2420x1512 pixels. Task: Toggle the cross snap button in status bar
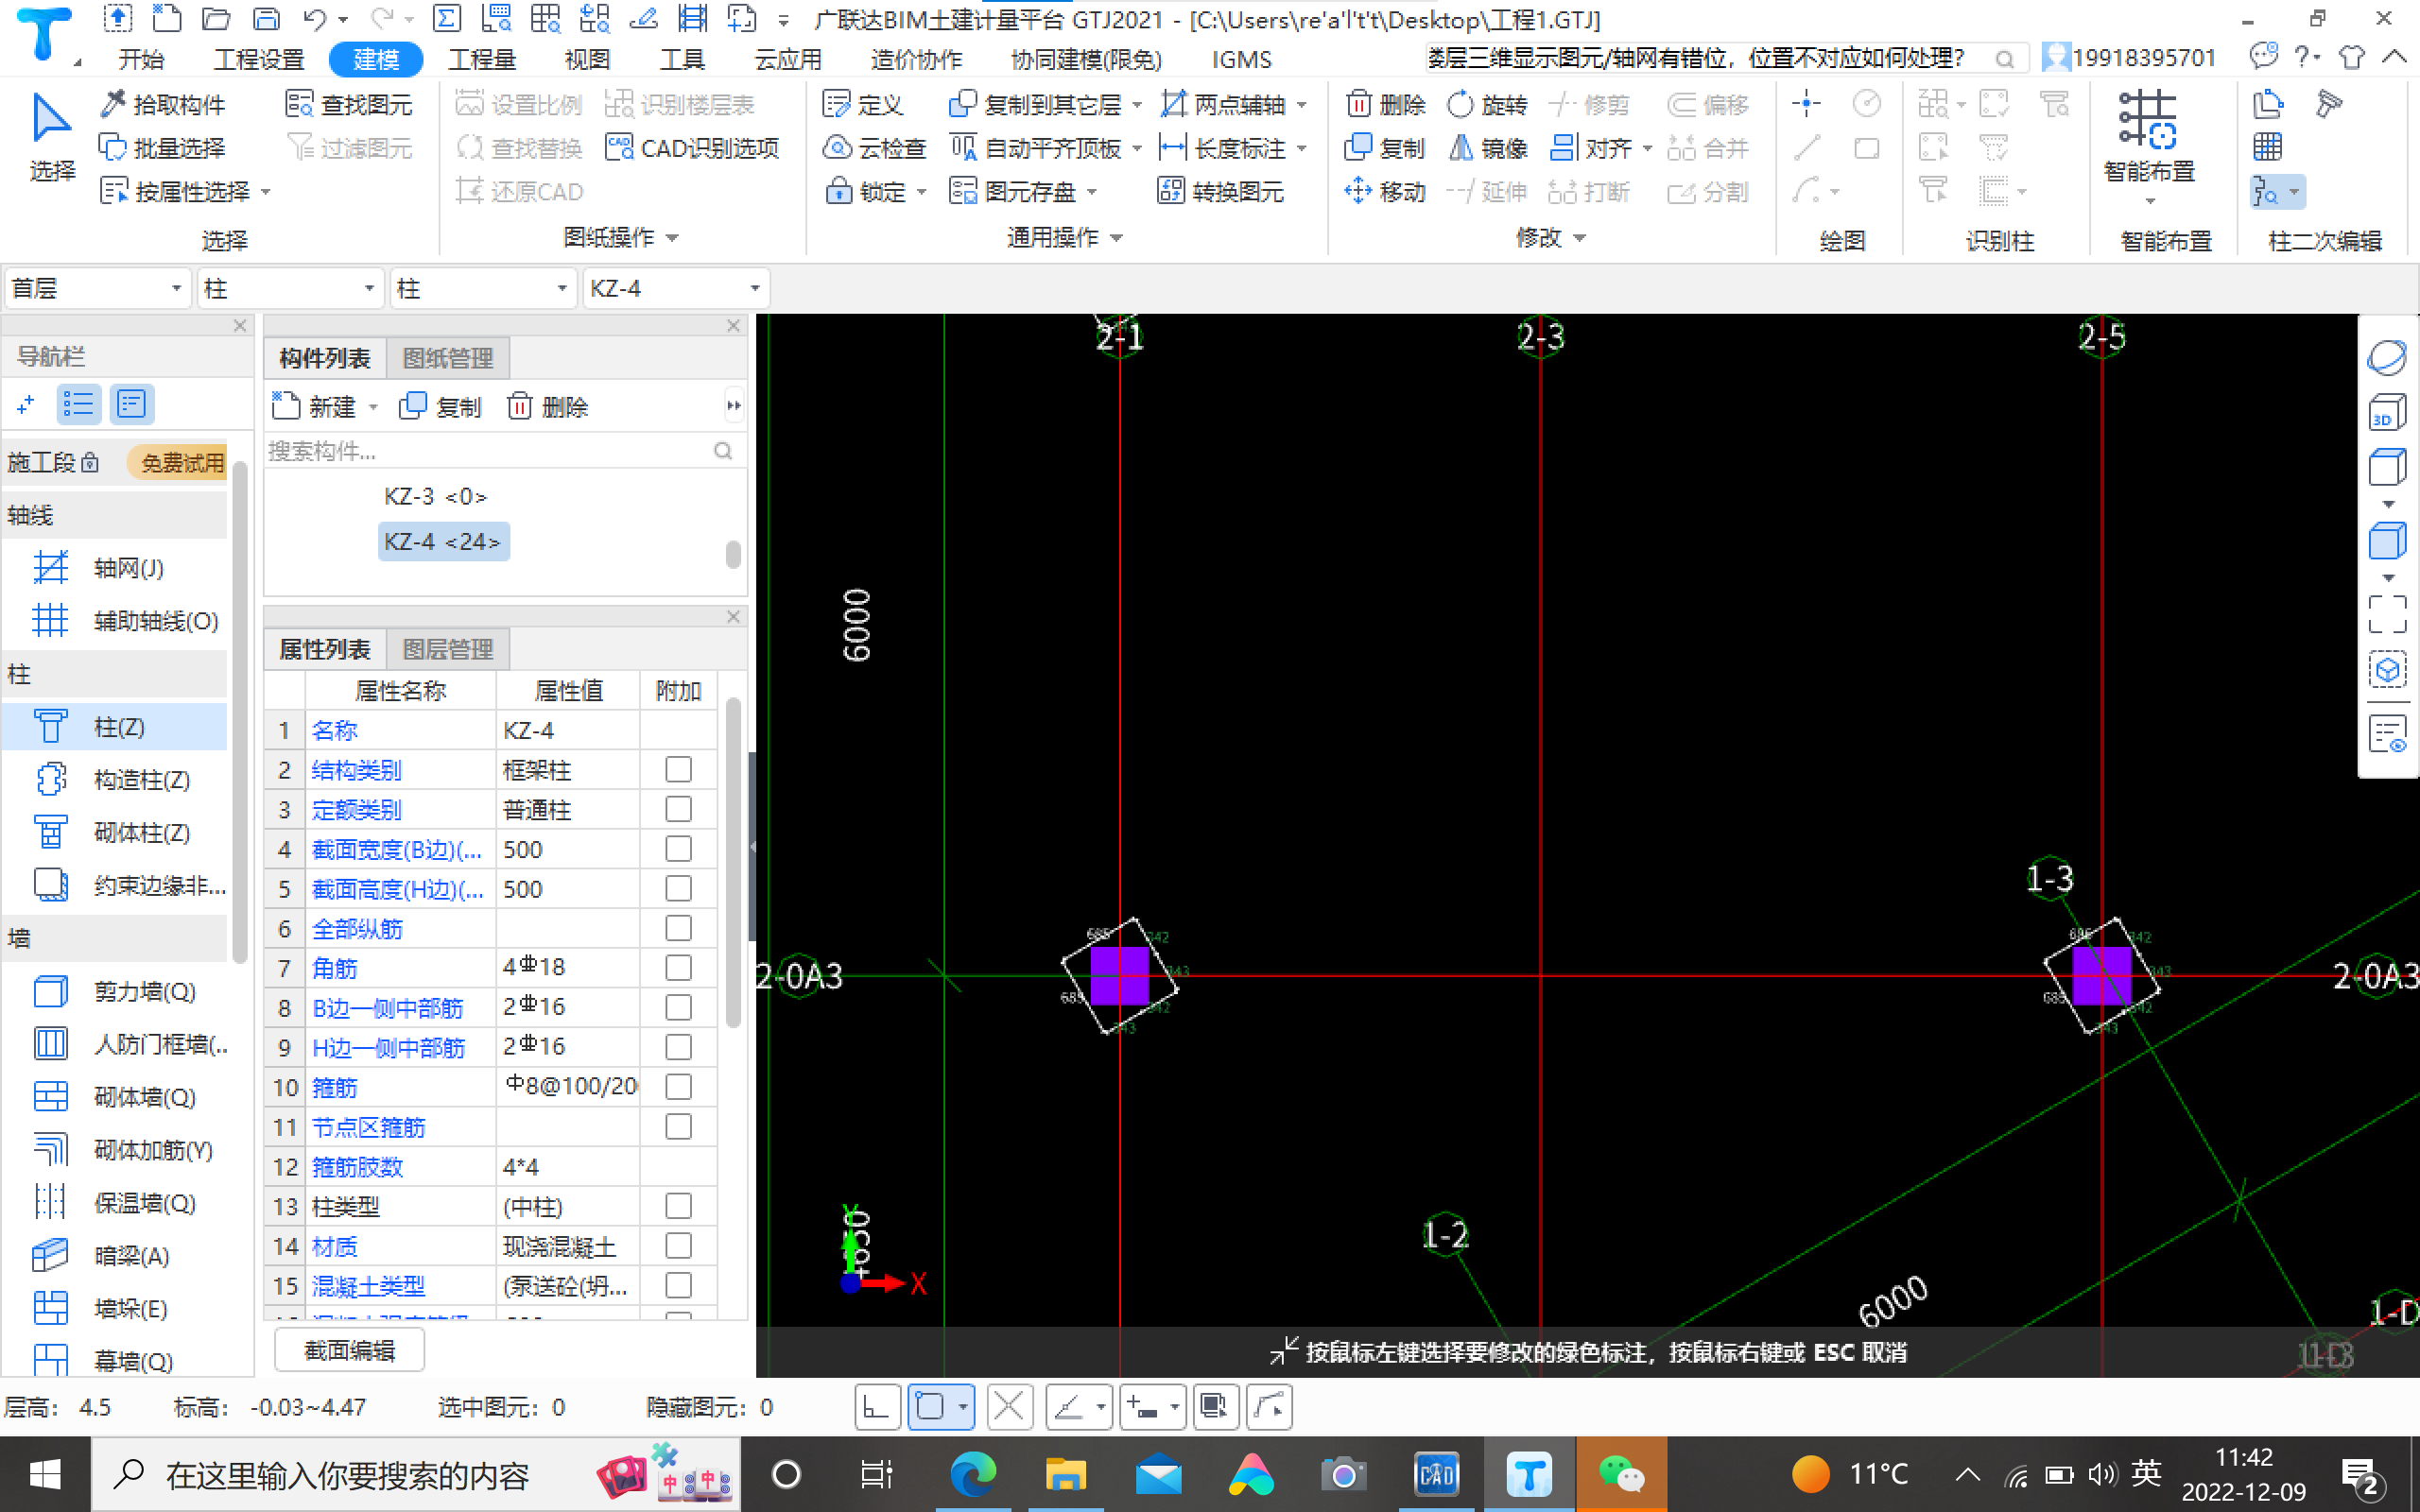[x=1008, y=1407]
